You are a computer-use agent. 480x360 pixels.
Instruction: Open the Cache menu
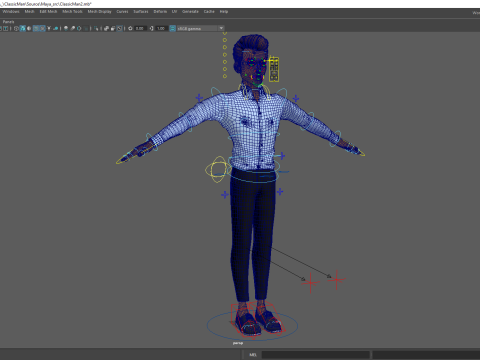click(209, 11)
